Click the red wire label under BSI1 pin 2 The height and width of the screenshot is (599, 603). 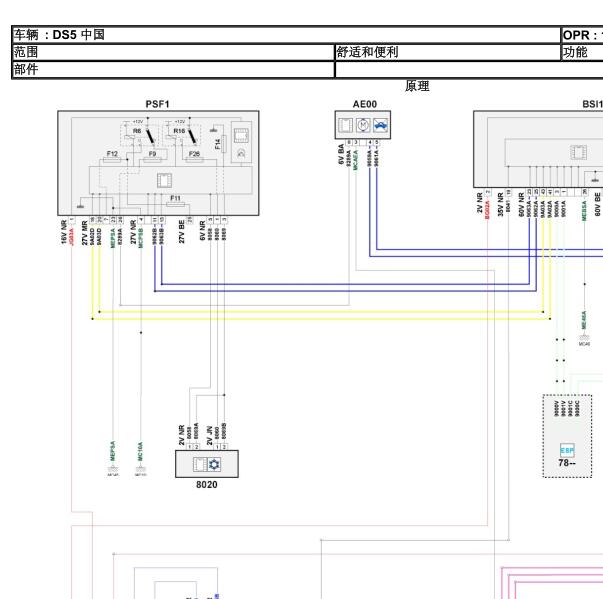(x=487, y=210)
